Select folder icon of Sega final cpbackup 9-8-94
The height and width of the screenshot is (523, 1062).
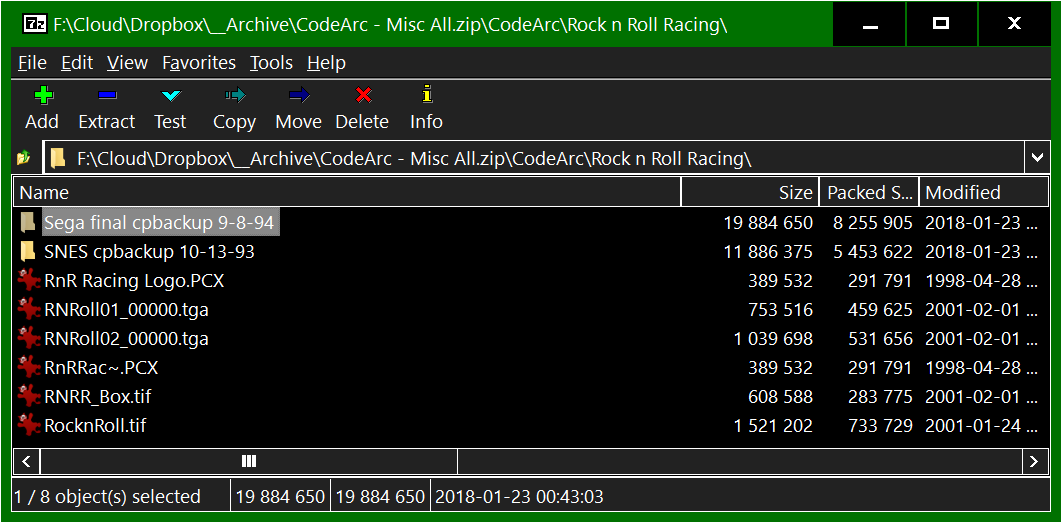pyautogui.click(x=28, y=222)
